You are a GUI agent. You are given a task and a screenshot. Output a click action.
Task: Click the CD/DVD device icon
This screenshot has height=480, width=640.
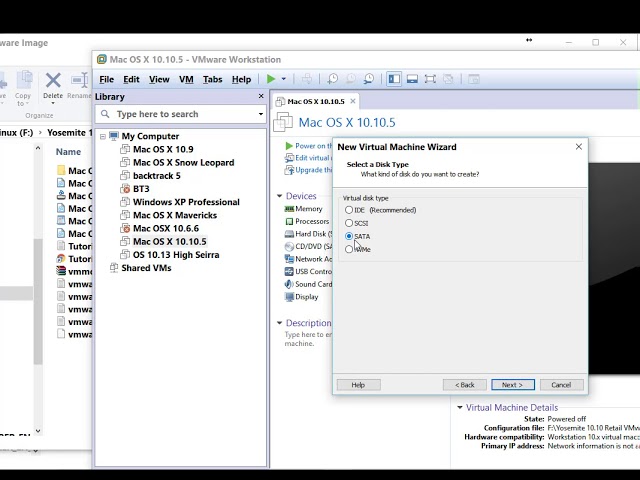(x=289, y=247)
